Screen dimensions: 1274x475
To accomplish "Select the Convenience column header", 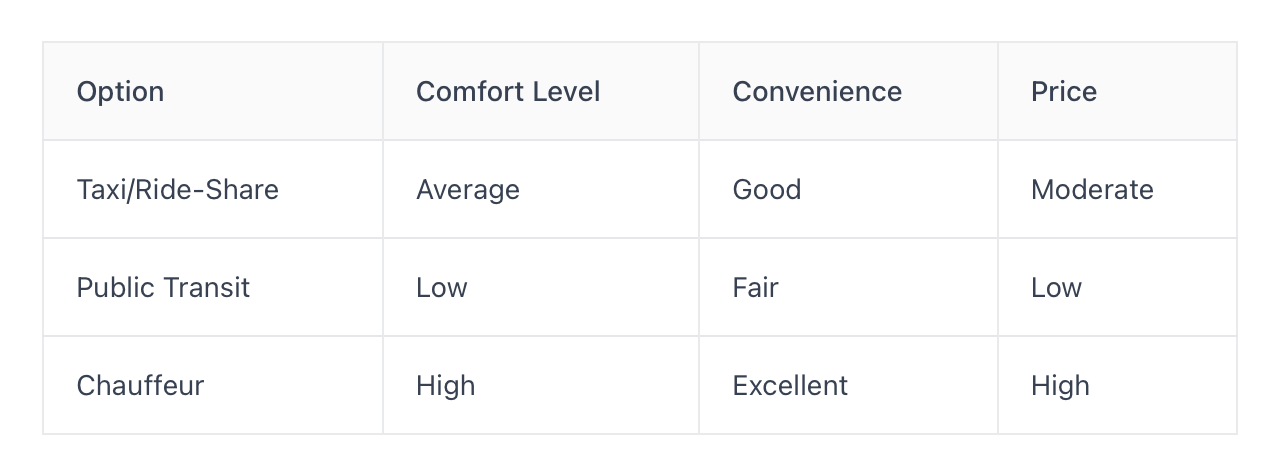I will coord(817,92).
